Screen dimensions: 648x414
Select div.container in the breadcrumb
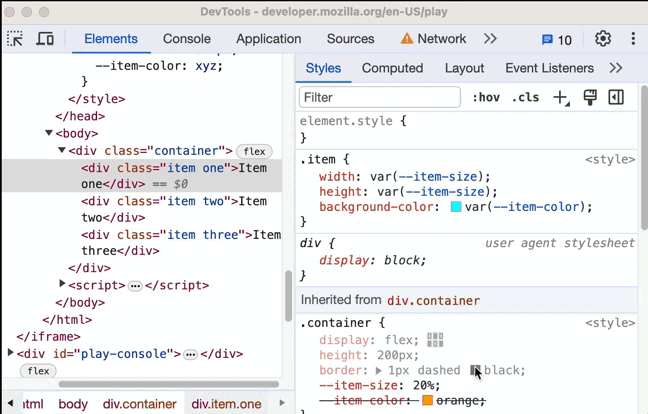(140, 404)
